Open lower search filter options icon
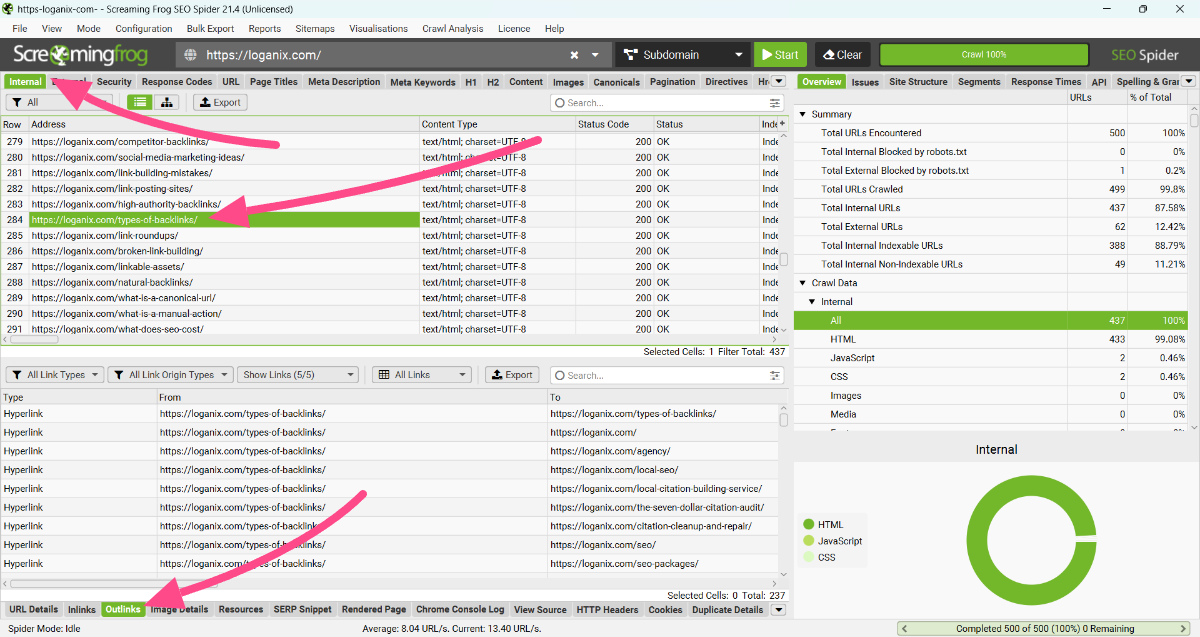This screenshot has width=1200, height=637. coord(775,375)
